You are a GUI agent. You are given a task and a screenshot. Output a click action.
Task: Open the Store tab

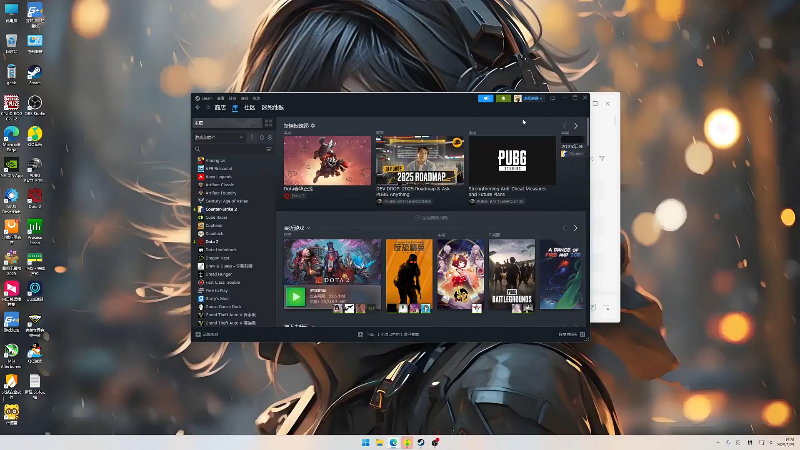click(x=220, y=107)
